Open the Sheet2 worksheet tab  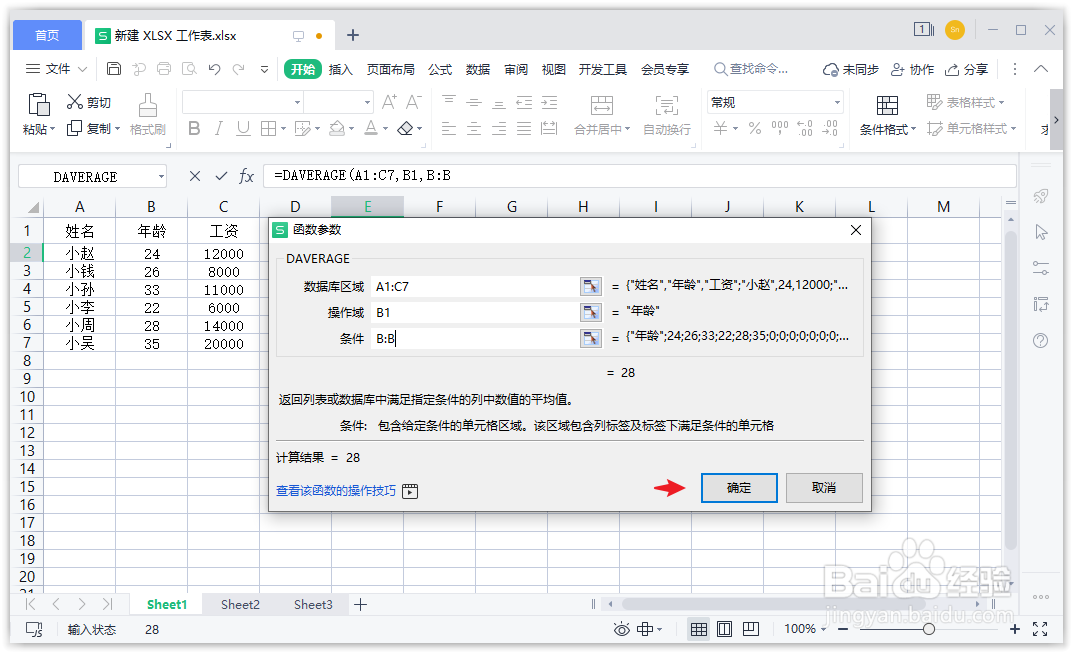pyautogui.click(x=240, y=604)
